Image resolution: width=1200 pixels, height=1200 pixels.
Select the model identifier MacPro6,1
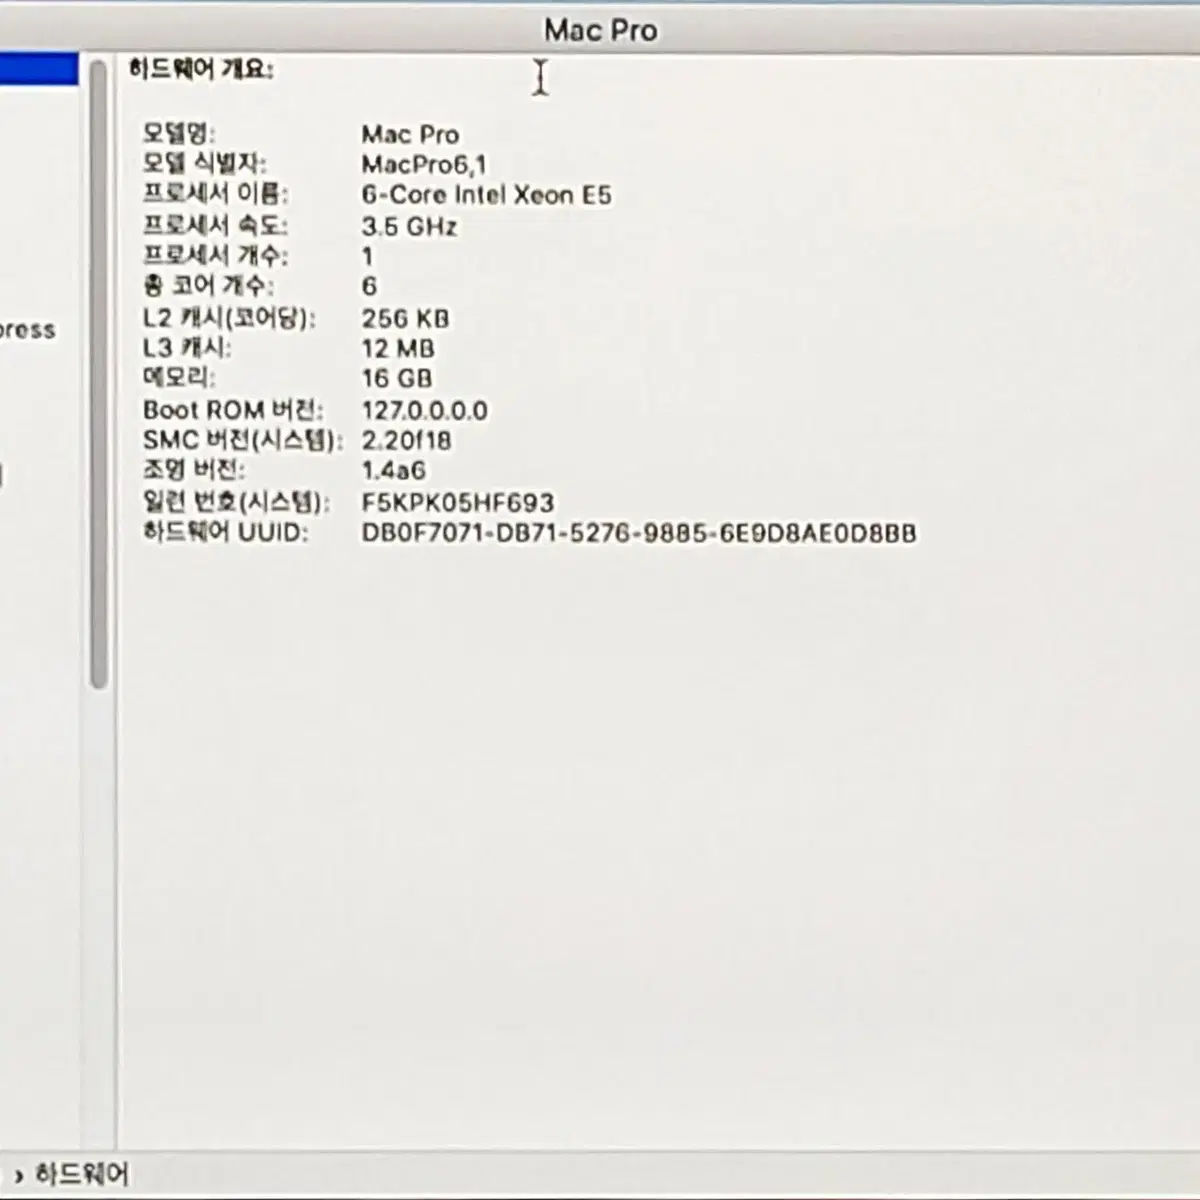[424, 164]
